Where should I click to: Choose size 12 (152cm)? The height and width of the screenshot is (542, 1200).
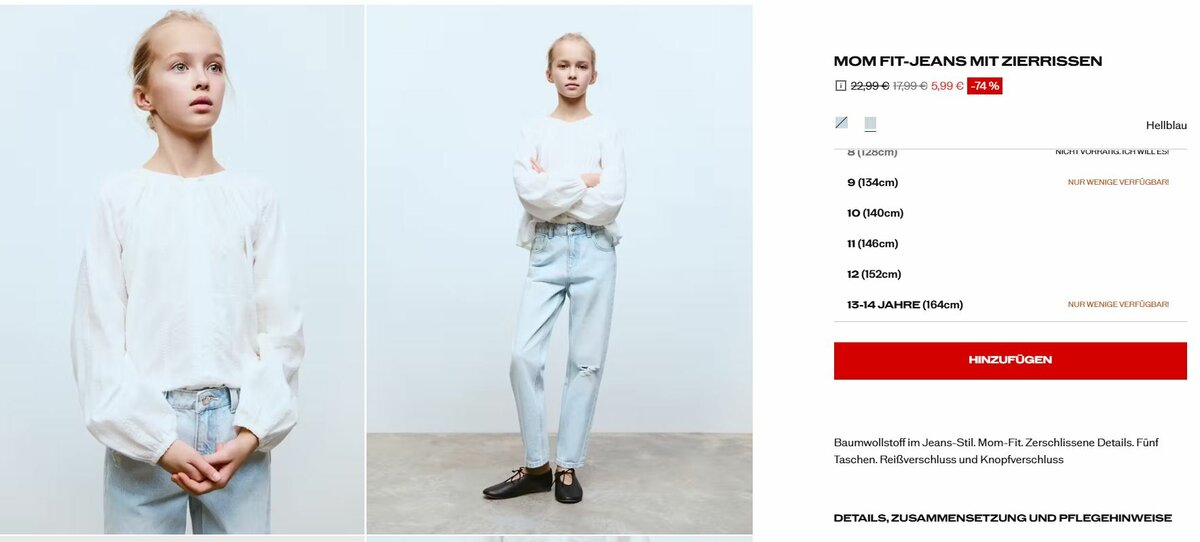click(x=1010, y=274)
